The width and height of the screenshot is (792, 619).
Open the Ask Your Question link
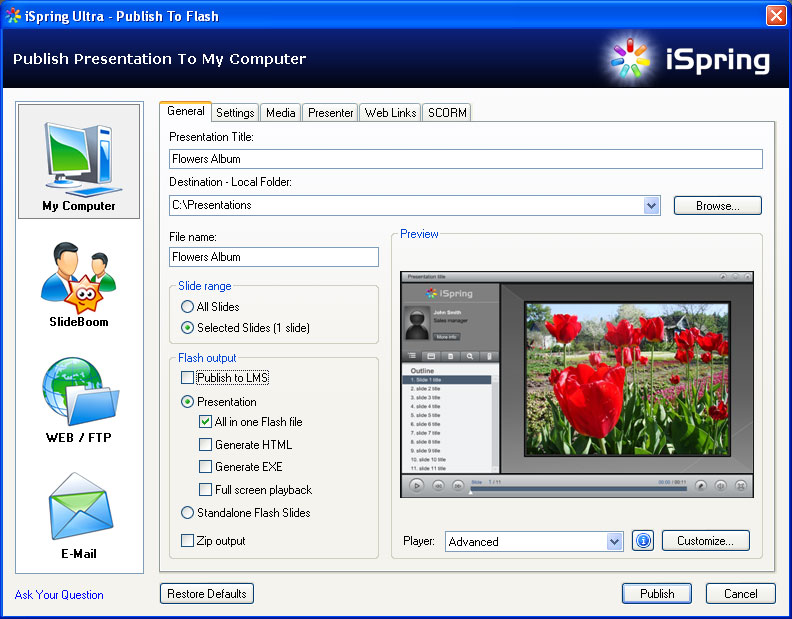(x=59, y=595)
